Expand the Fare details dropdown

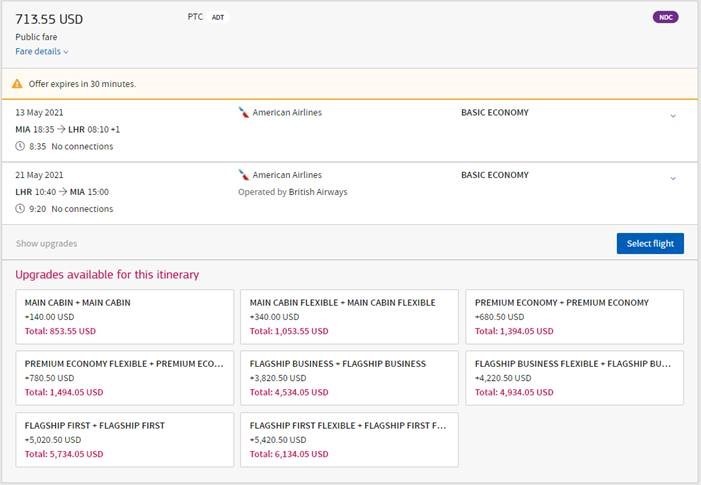[x=42, y=51]
